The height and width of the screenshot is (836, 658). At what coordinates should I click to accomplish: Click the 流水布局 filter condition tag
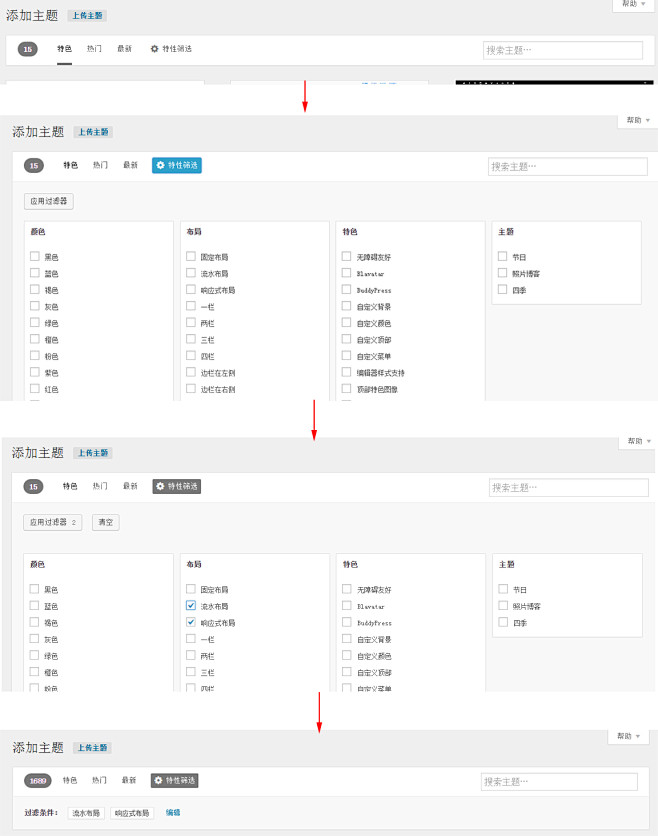[86, 813]
